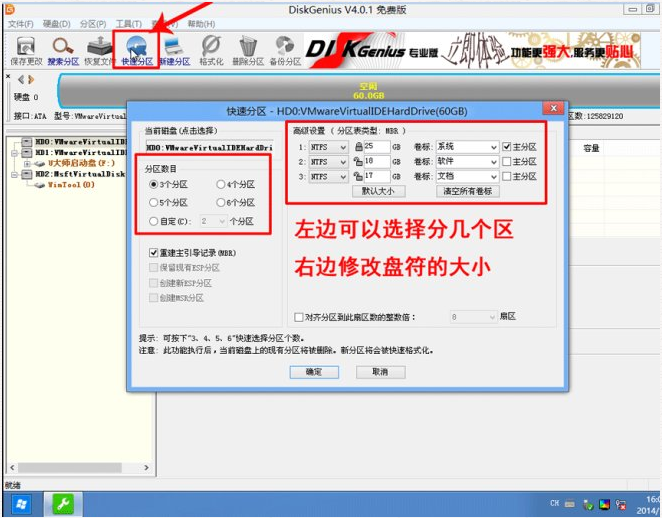
Task: Select HD0:VMwareVirtualIDE in the disk tree
Action: [80, 142]
